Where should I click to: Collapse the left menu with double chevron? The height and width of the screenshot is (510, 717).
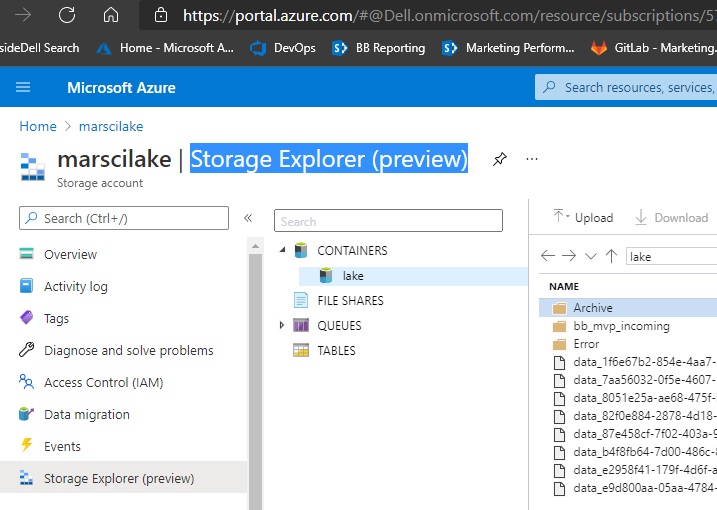pyautogui.click(x=248, y=218)
